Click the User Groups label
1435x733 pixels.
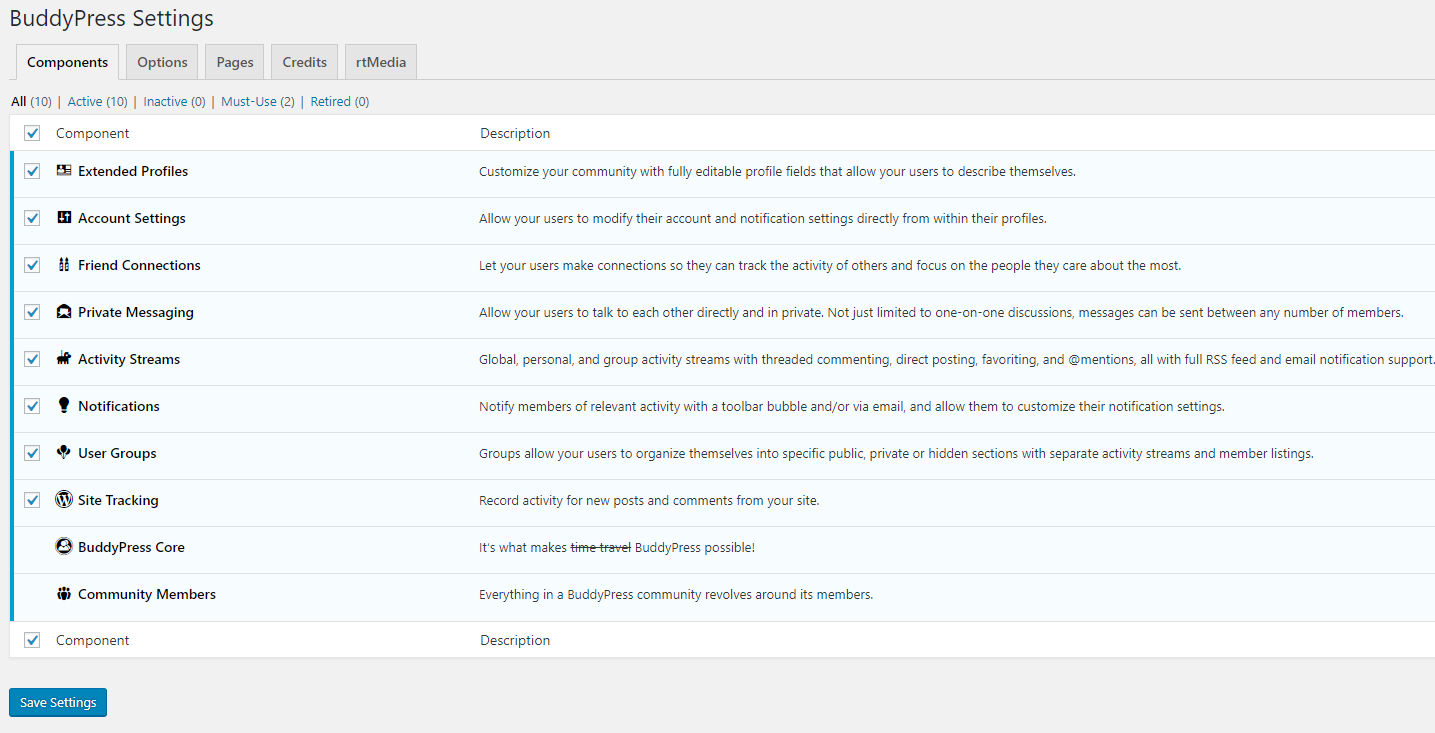117,453
